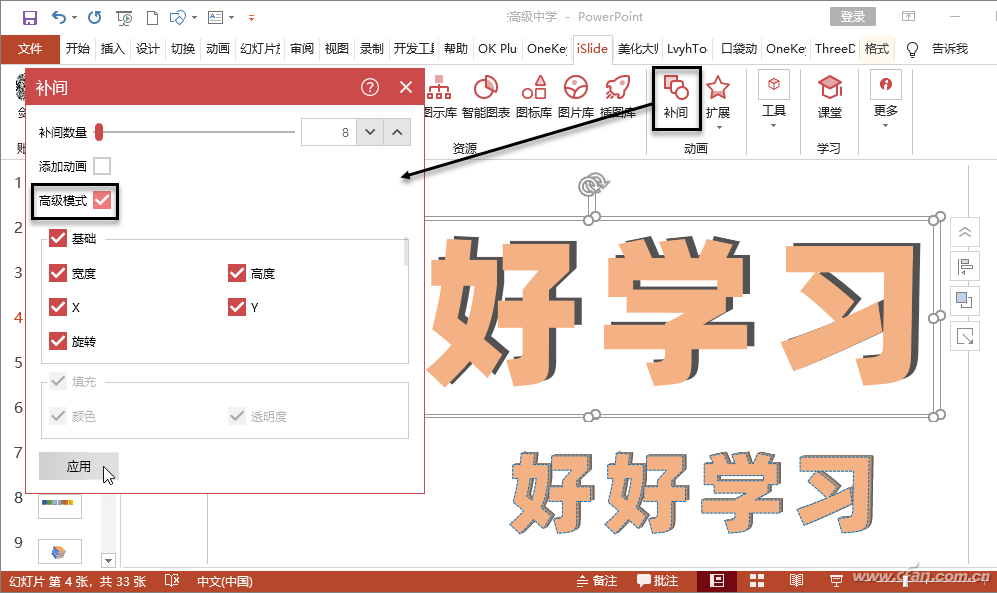Uncheck the 旋转 rotation option
Viewport: 997px width, 593px height.
57,341
